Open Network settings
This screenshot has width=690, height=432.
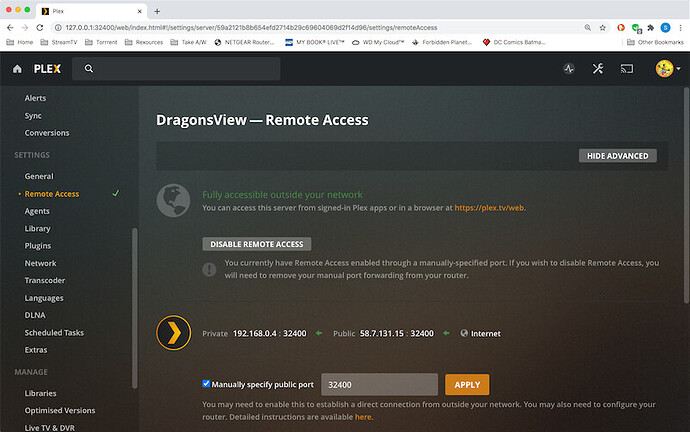click(40, 263)
